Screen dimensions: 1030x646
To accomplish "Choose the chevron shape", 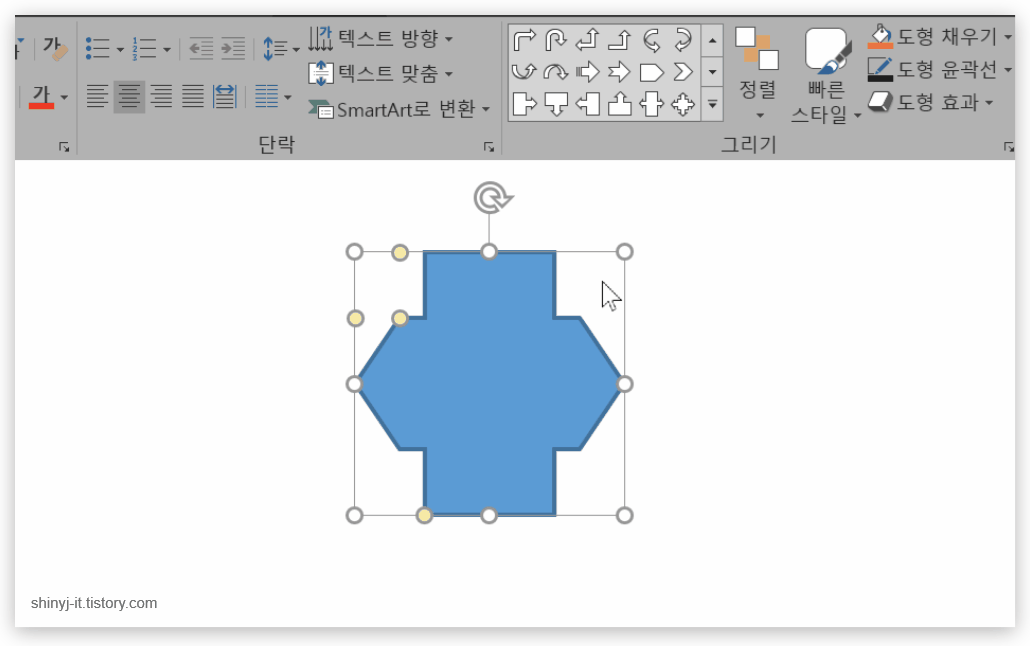I will point(683,72).
